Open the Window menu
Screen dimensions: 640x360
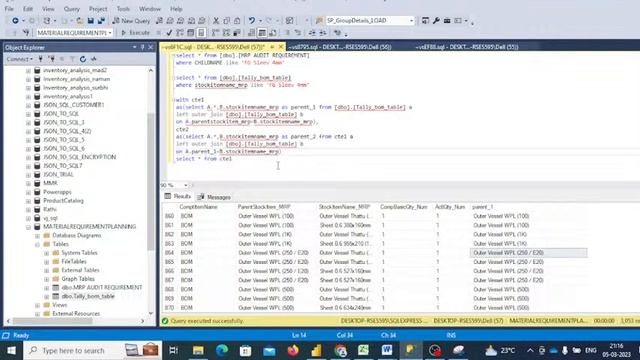click(150, 9)
